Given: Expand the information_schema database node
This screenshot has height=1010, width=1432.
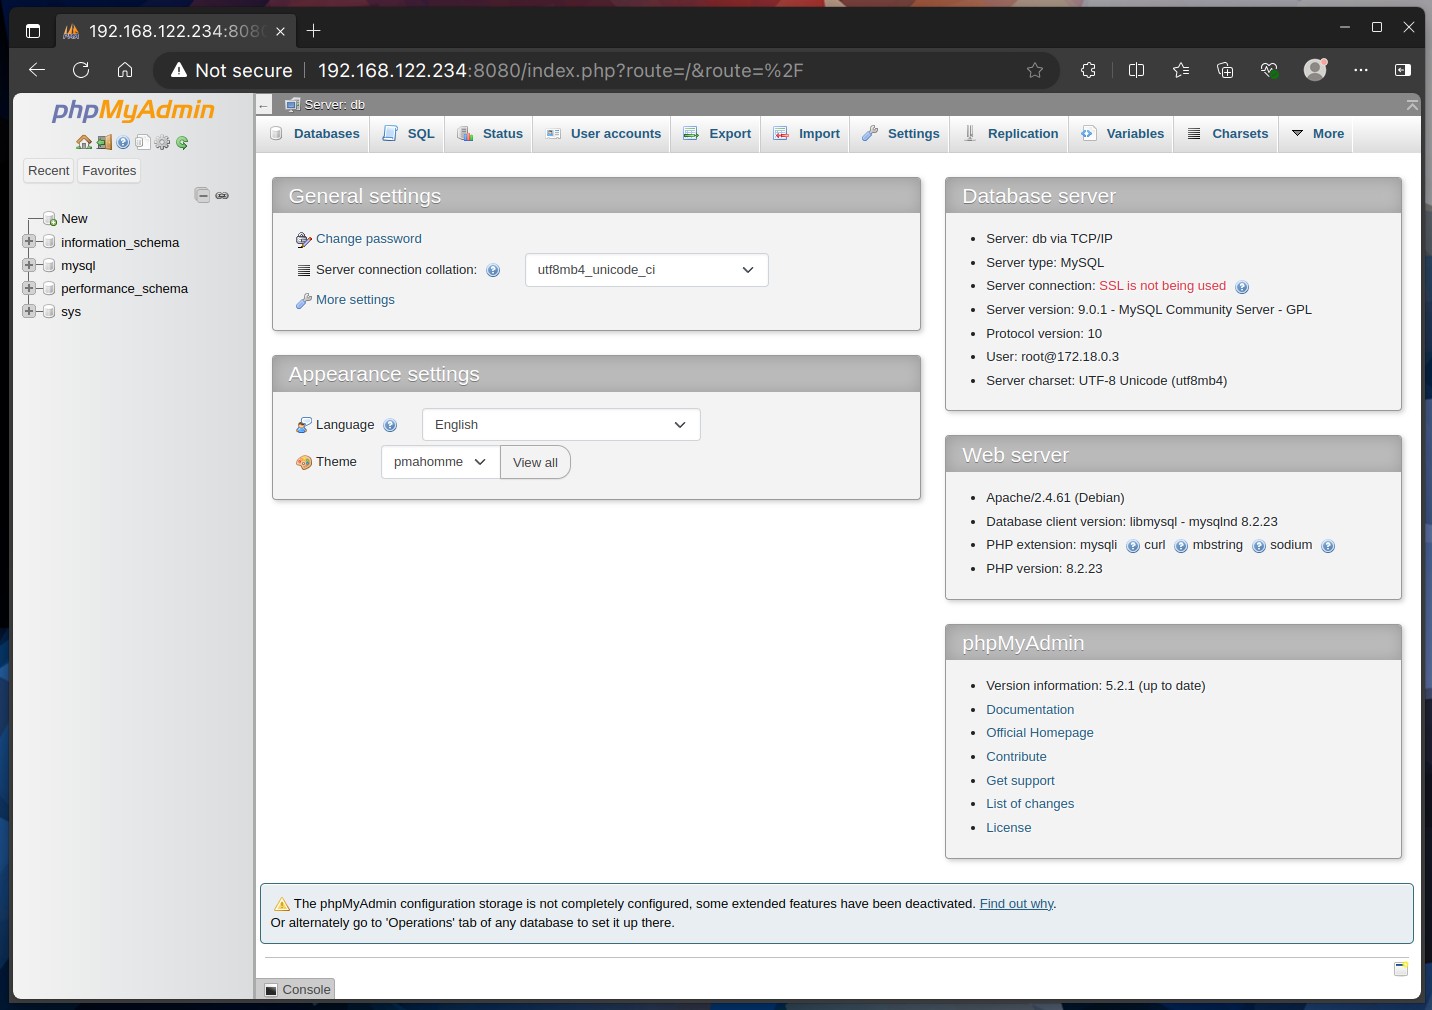Looking at the screenshot, I should 29,241.
